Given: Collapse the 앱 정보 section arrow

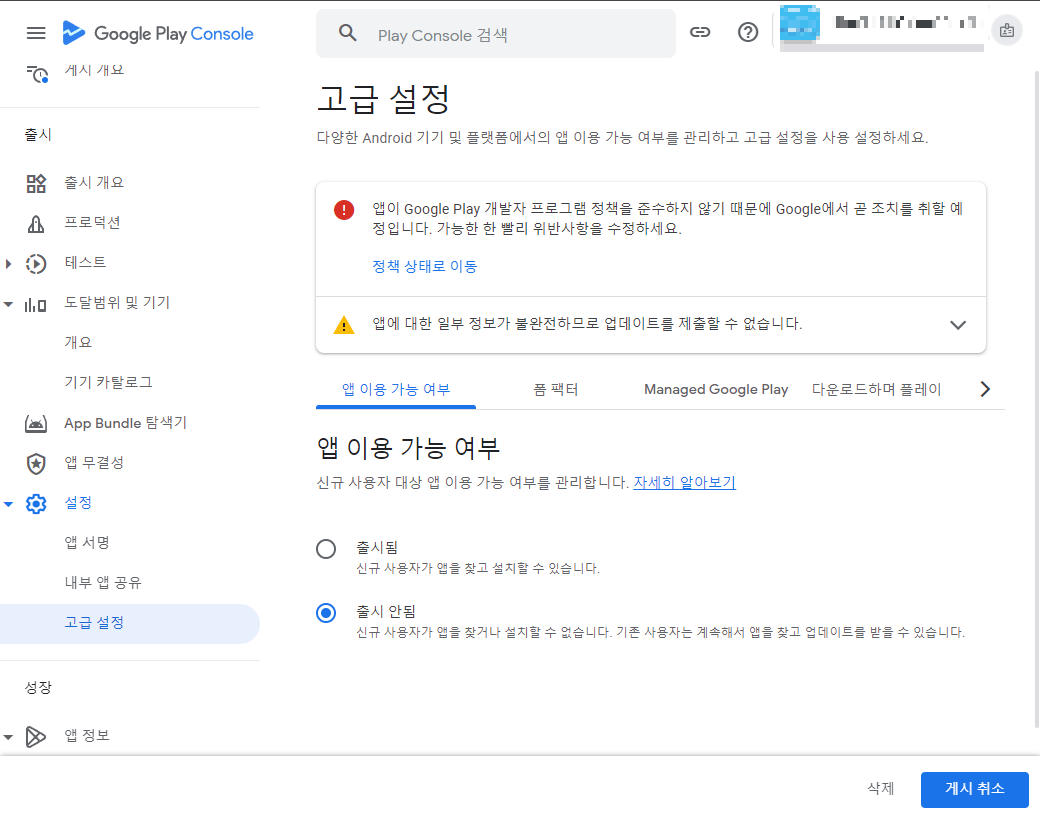Looking at the screenshot, I should tap(8, 736).
